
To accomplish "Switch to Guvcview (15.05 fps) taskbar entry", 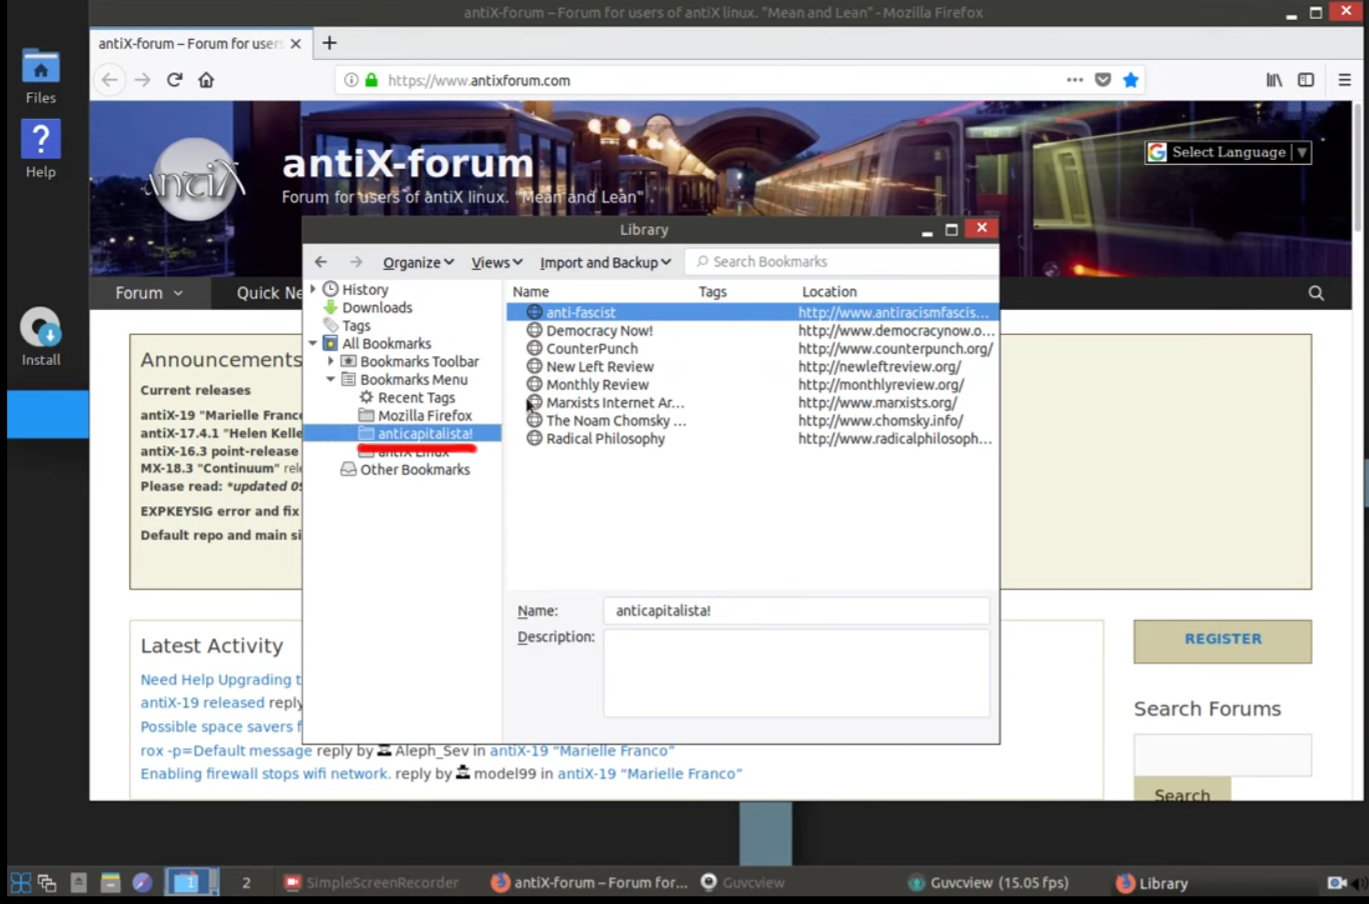I will 988,883.
